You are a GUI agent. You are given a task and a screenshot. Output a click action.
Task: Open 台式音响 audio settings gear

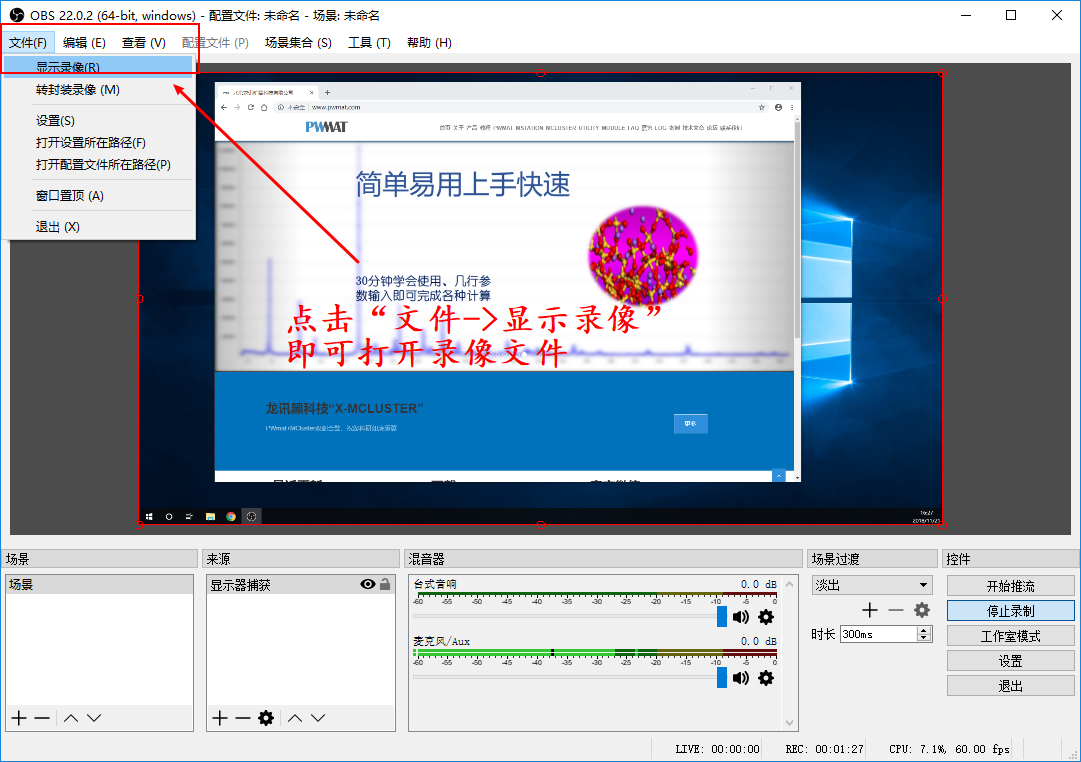tap(766, 617)
